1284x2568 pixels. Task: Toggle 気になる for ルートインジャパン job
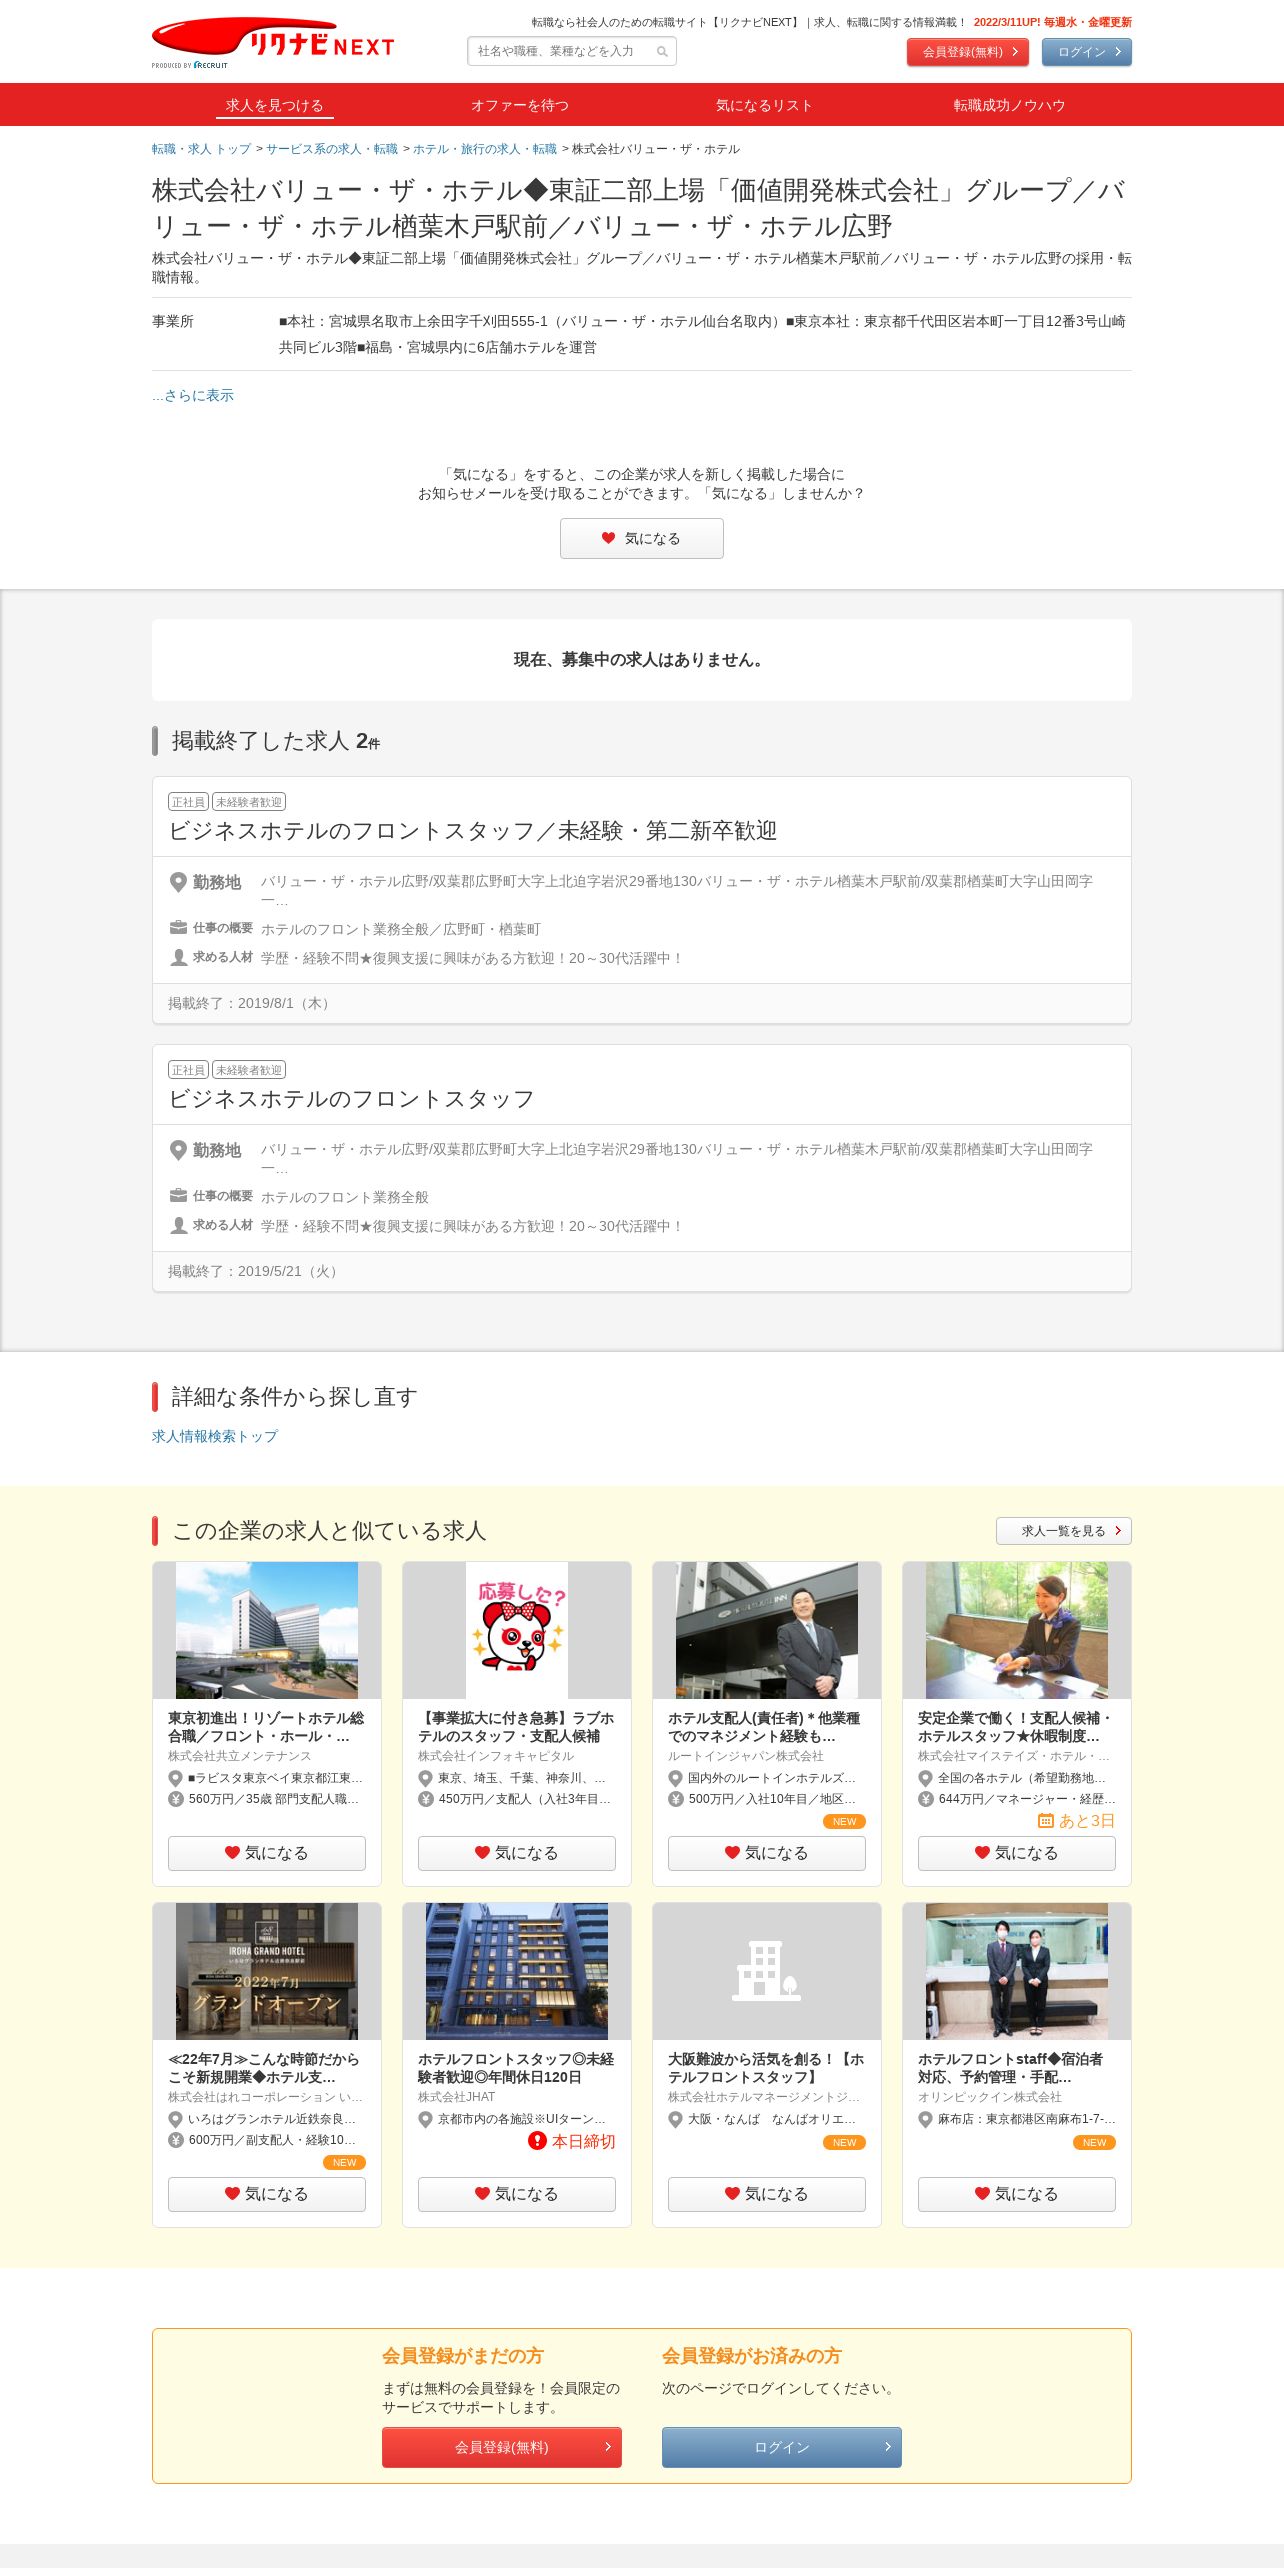pyautogui.click(x=767, y=1853)
